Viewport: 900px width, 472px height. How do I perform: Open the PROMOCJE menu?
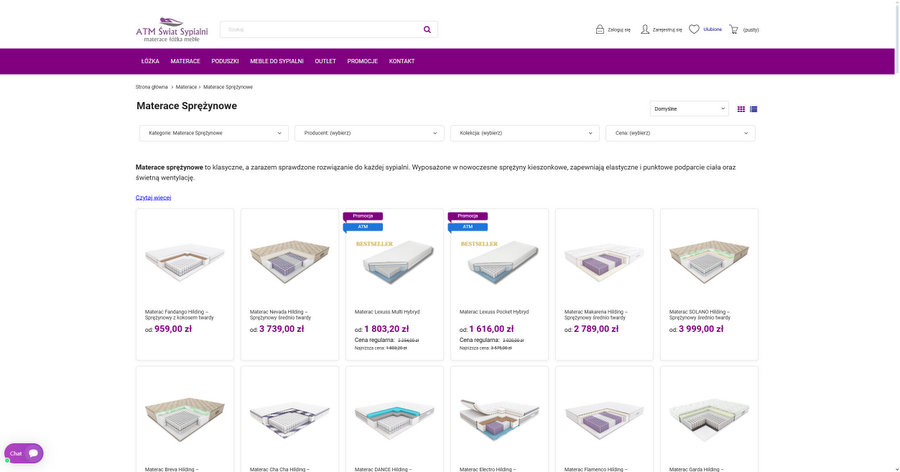pyautogui.click(x=362, y=61)
